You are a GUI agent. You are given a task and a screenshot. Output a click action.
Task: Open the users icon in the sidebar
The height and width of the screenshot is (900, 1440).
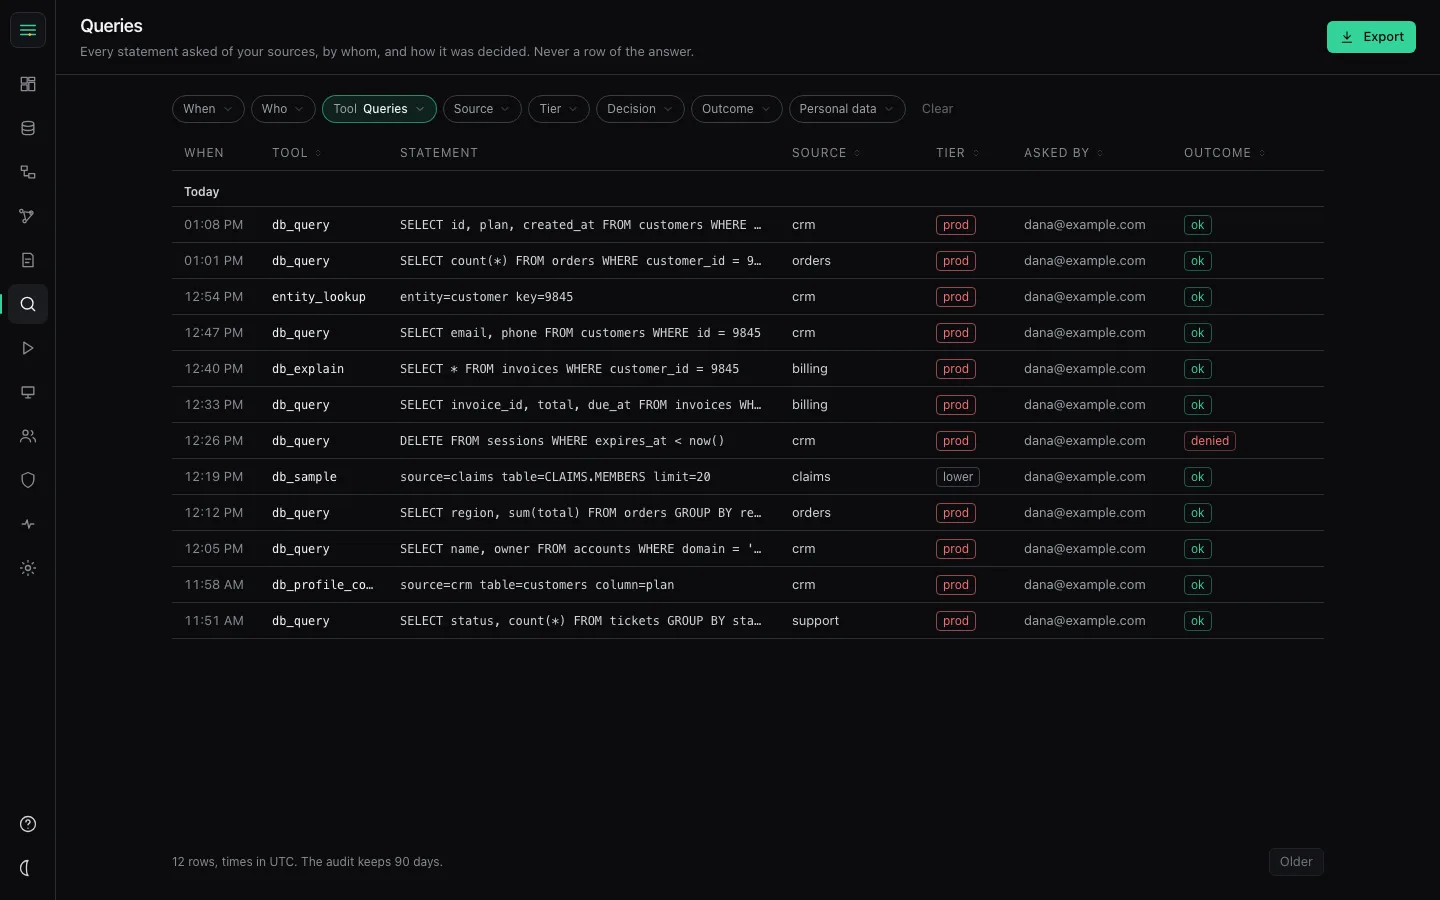click(x=28, y=436)
